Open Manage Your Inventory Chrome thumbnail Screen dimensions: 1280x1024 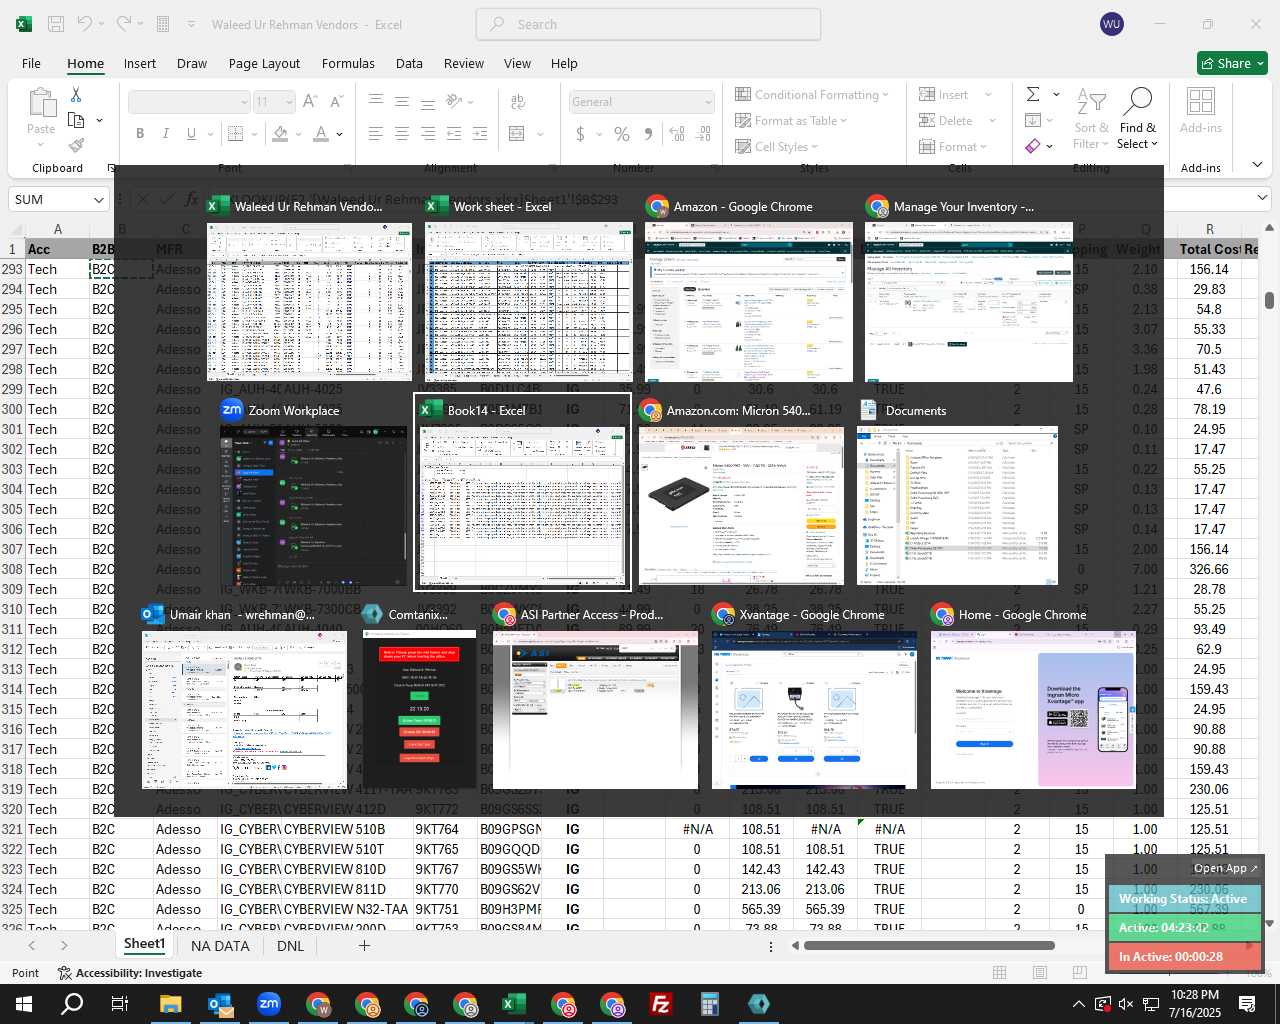tap(969, 302)
